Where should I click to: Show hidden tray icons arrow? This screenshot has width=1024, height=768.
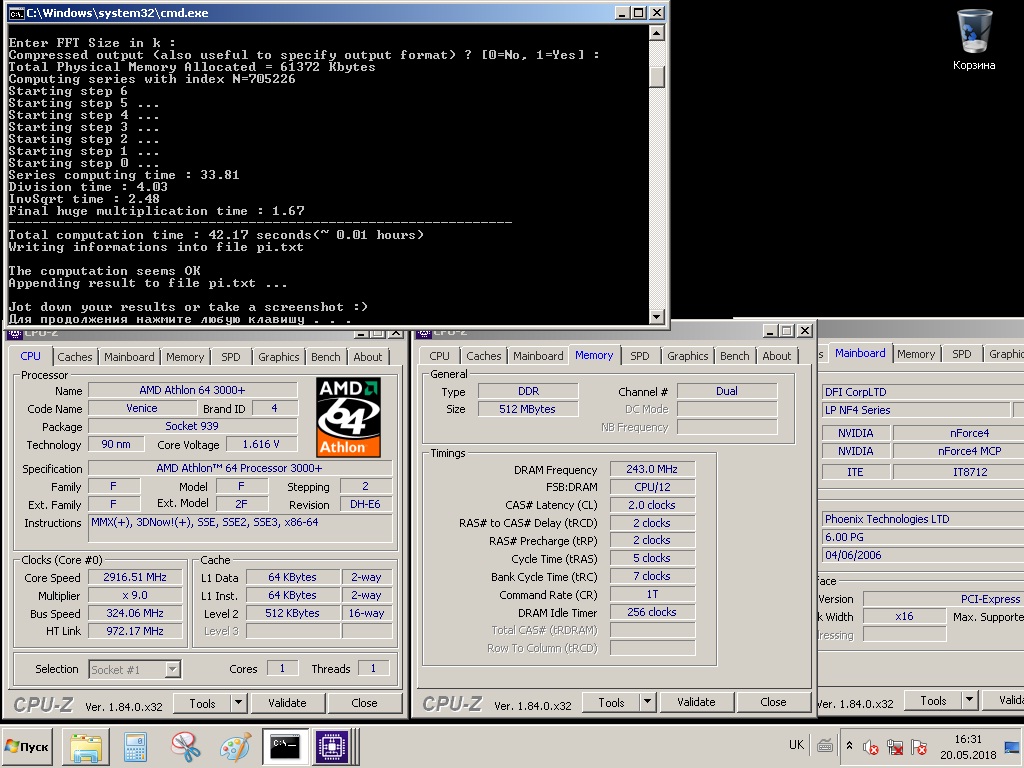coord(849,745)
